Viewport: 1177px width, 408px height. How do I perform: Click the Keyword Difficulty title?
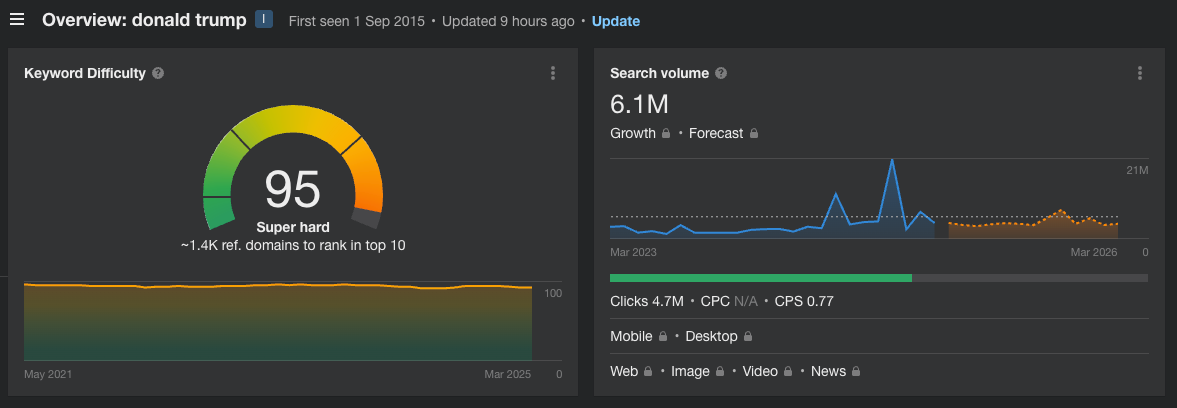[x=85, y=74]
